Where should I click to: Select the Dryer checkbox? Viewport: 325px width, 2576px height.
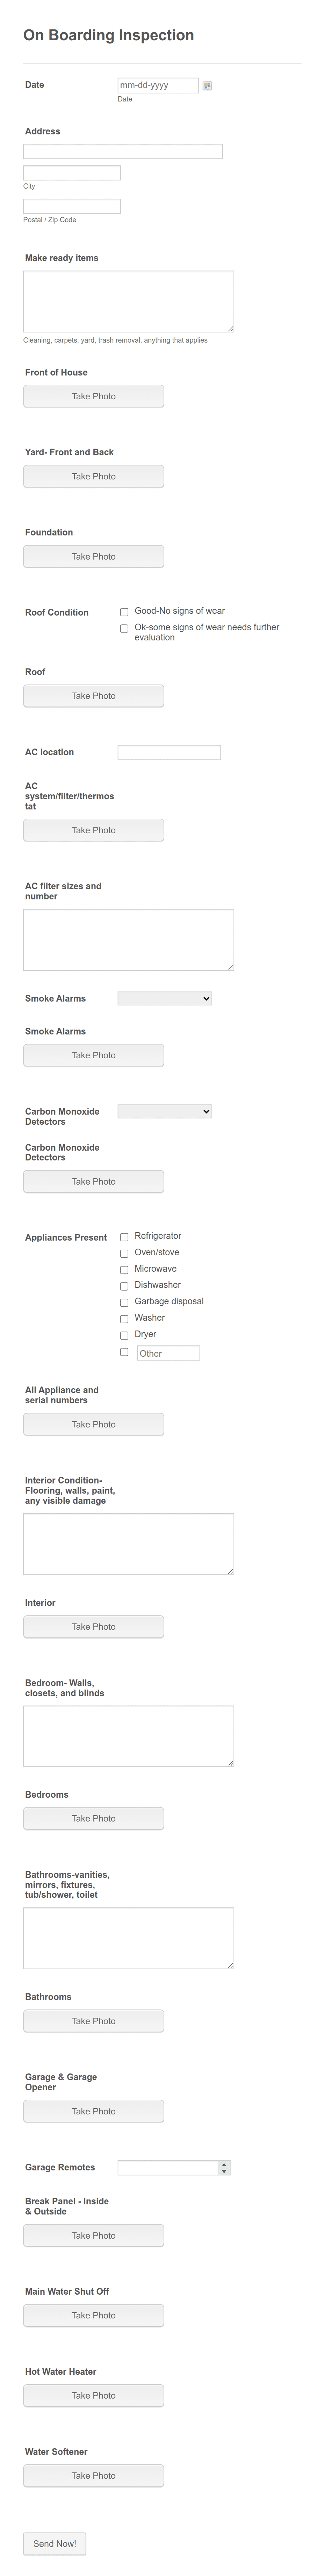124,1334
